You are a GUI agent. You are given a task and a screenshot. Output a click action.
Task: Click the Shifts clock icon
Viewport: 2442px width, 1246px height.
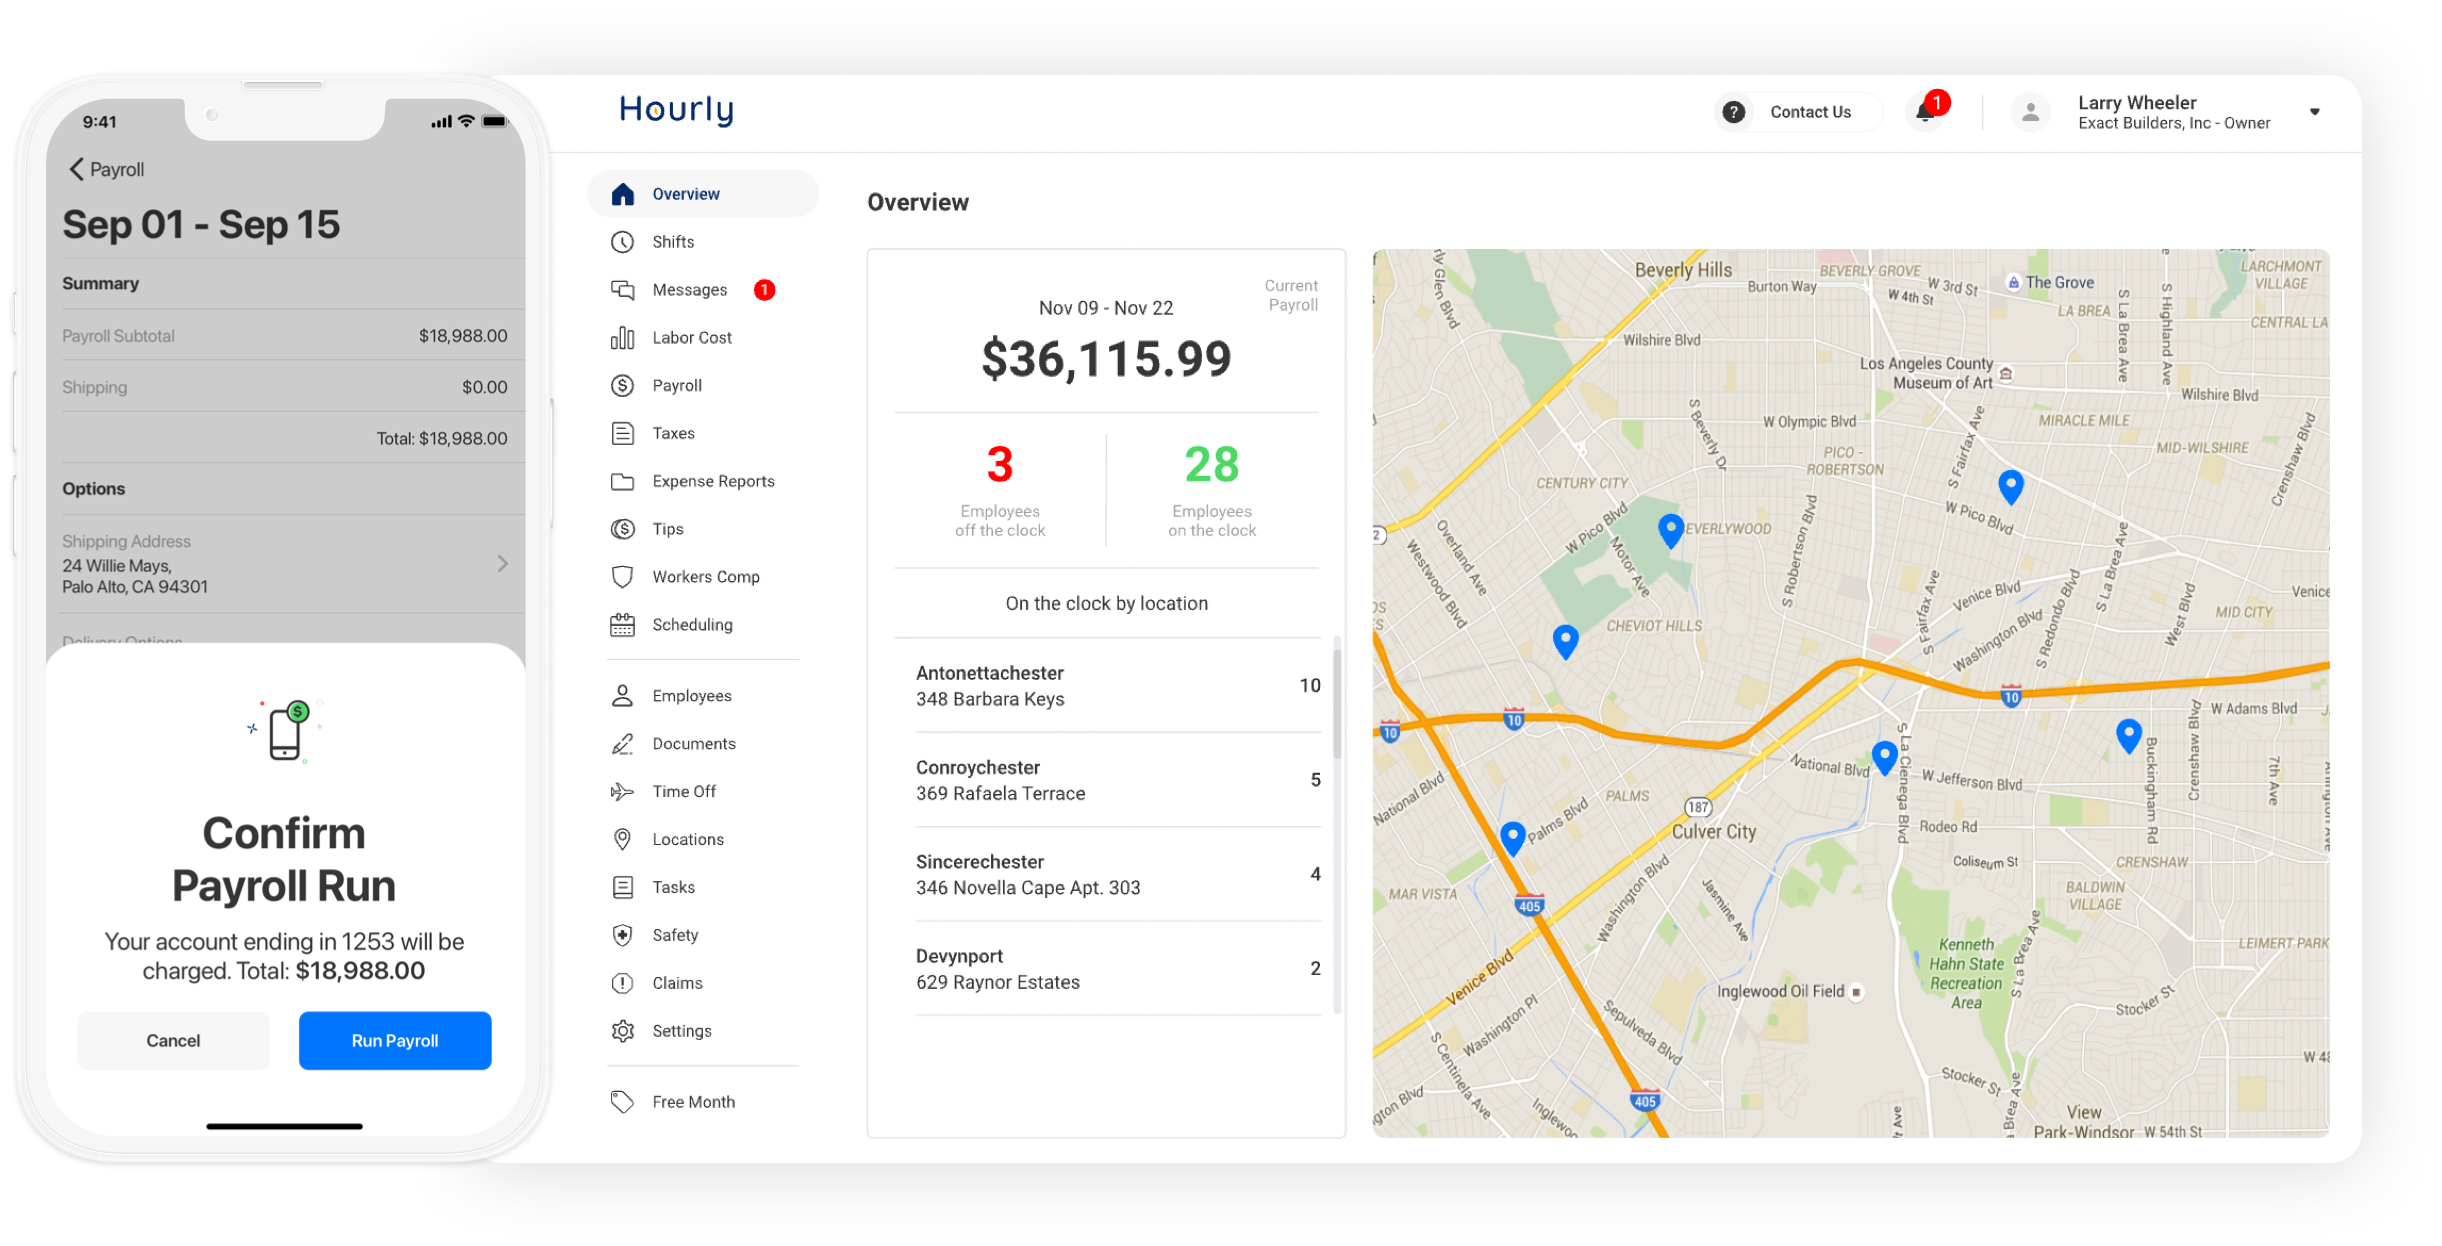point(622,242)
